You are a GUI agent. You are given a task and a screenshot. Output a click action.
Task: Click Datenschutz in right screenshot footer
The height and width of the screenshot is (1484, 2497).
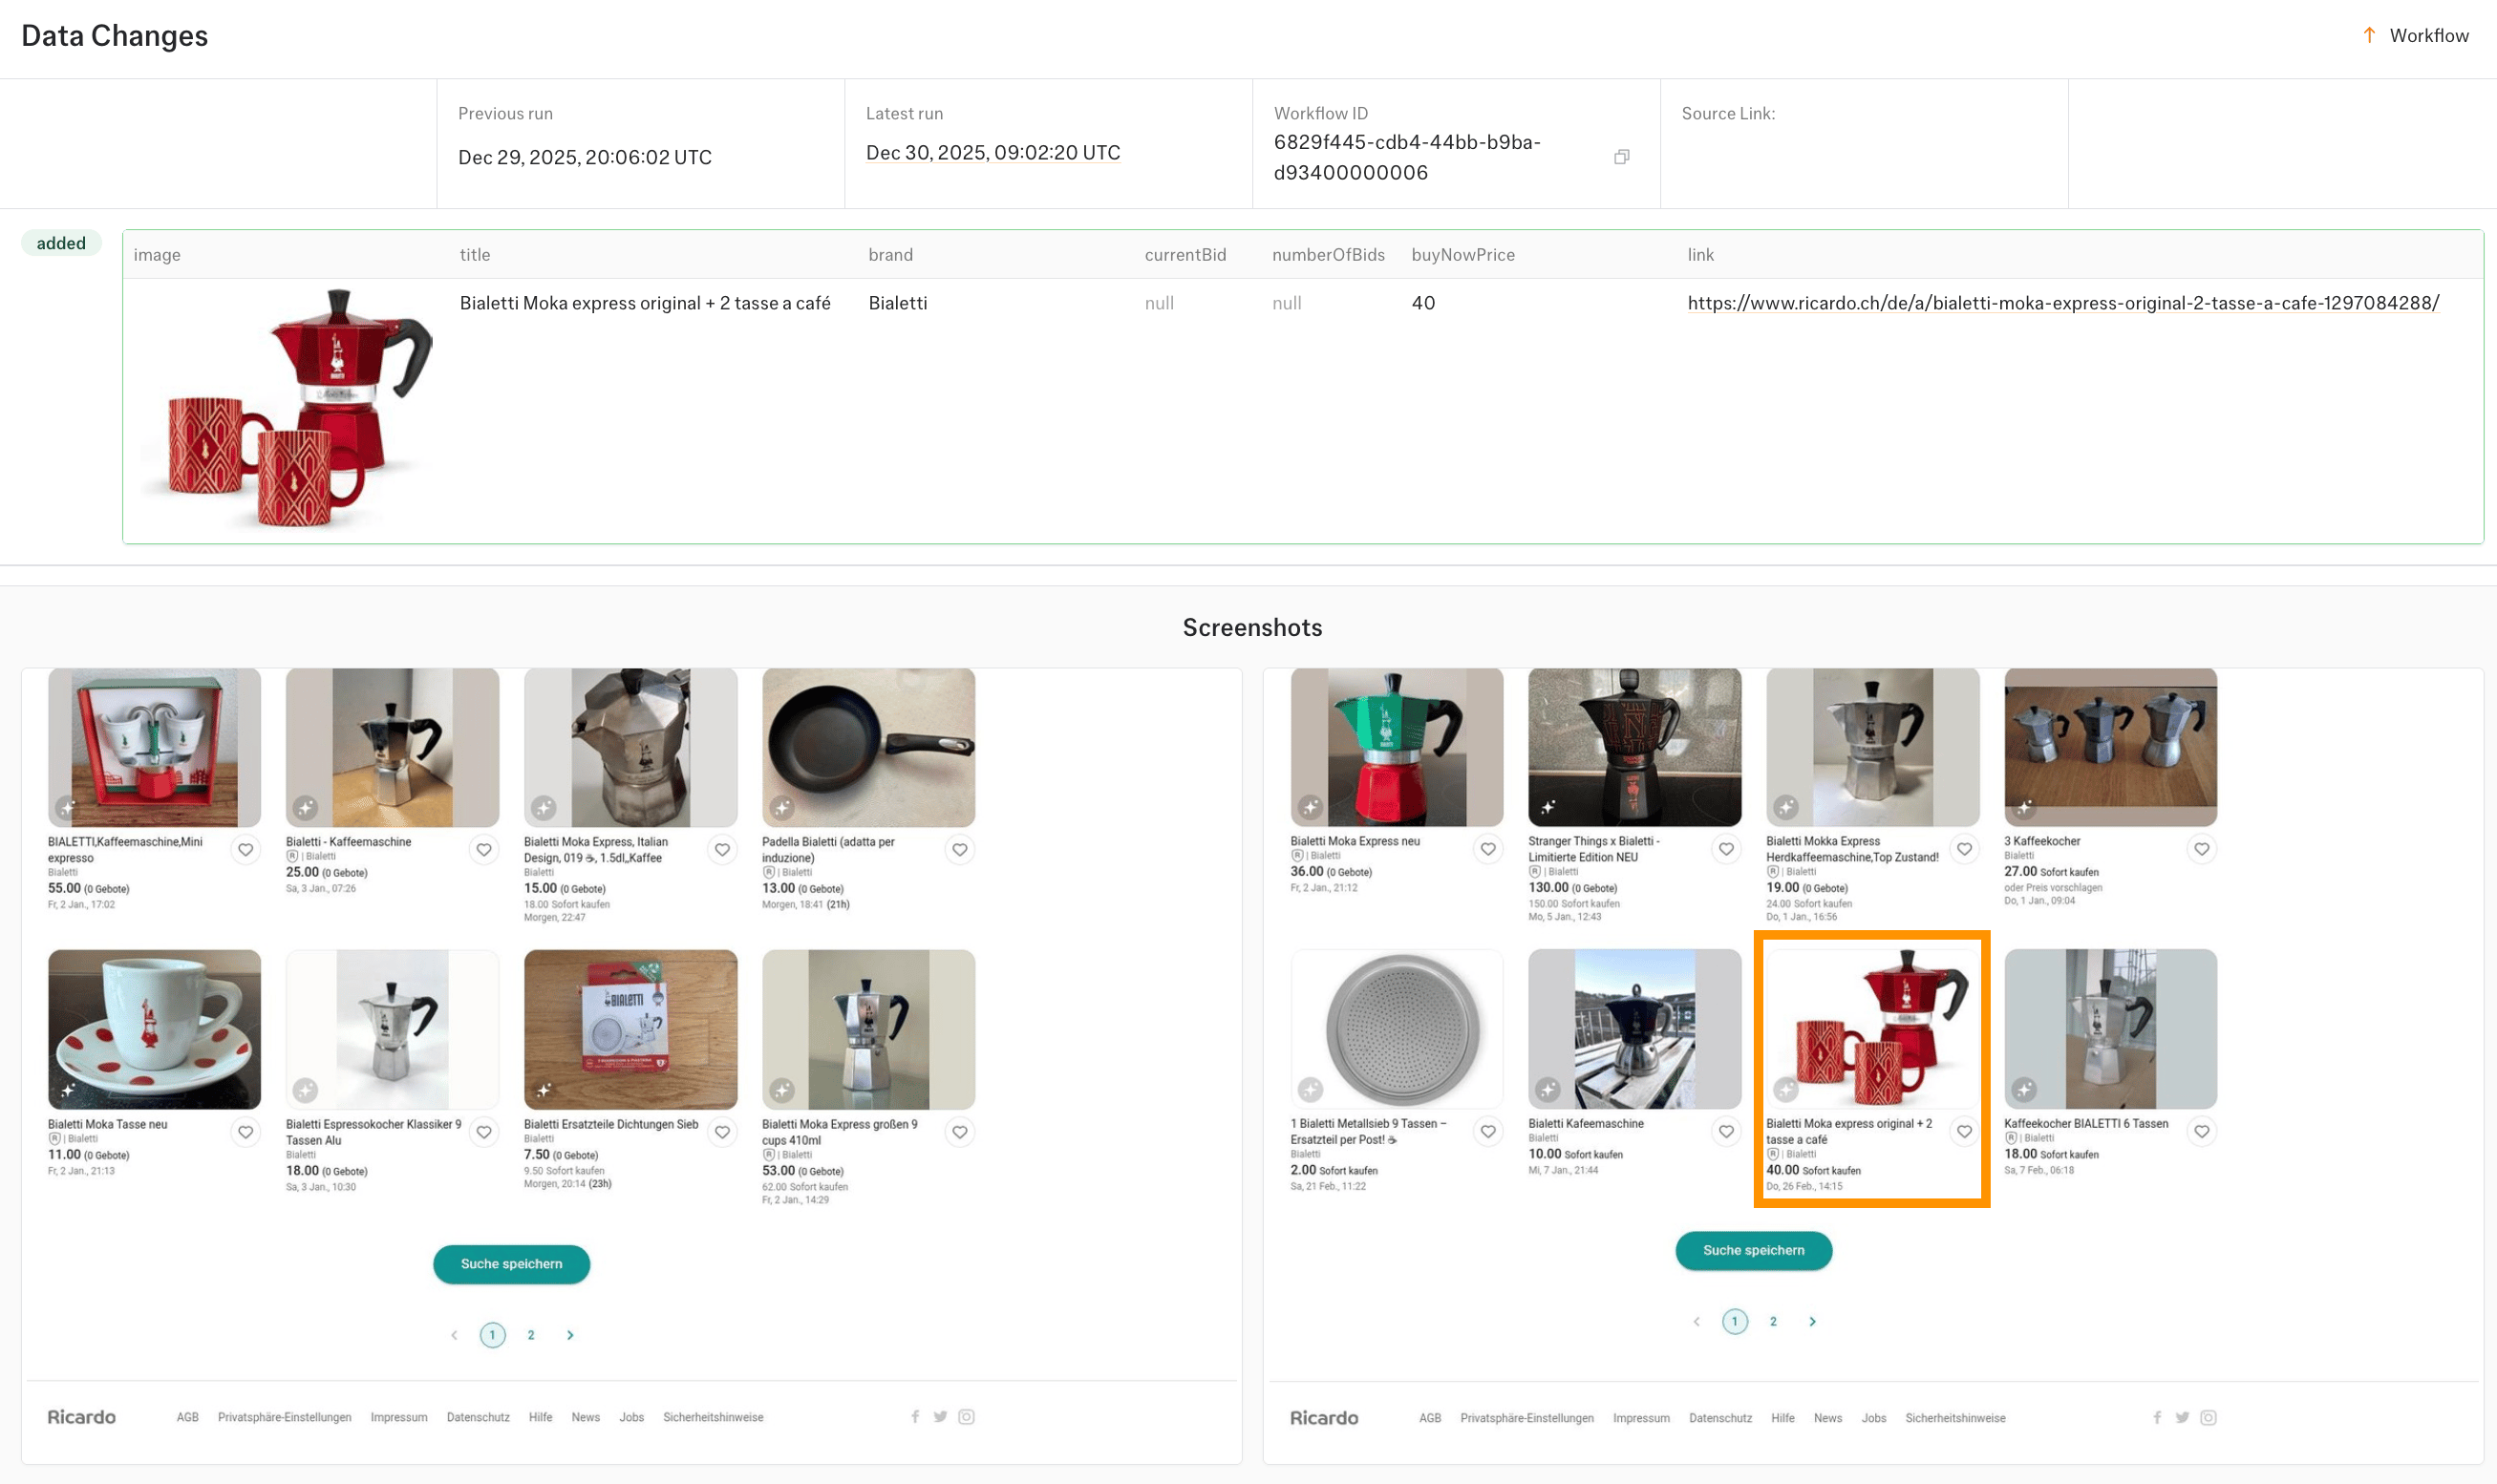pyautogui.click(x=1720, y=1418)
